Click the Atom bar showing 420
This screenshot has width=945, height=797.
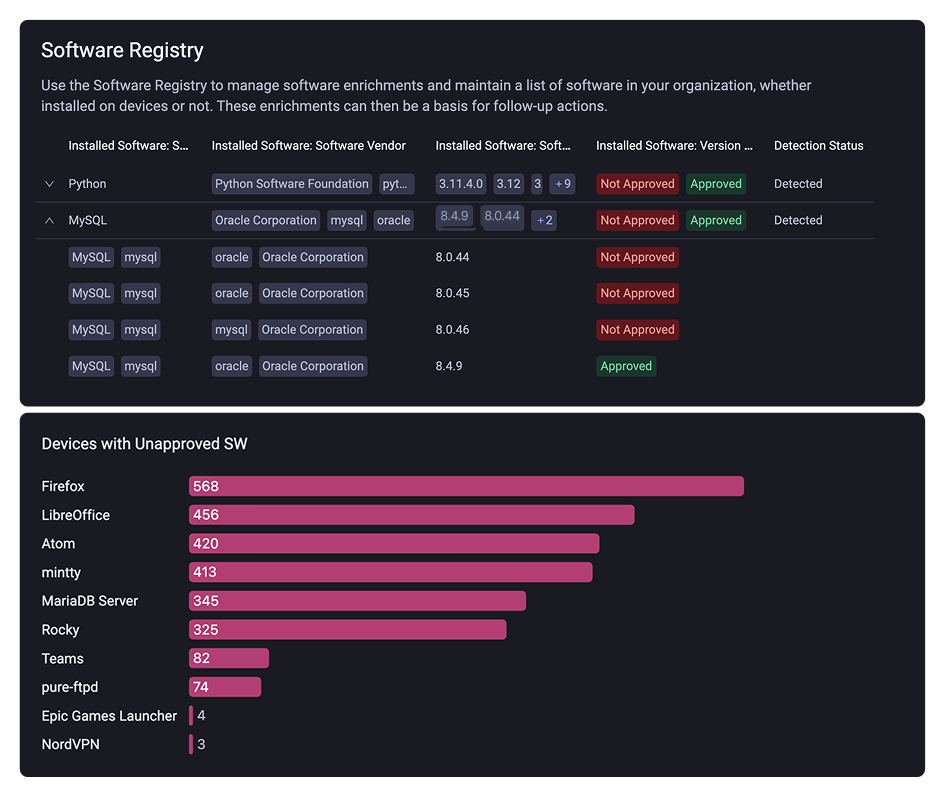click(394, 544)
